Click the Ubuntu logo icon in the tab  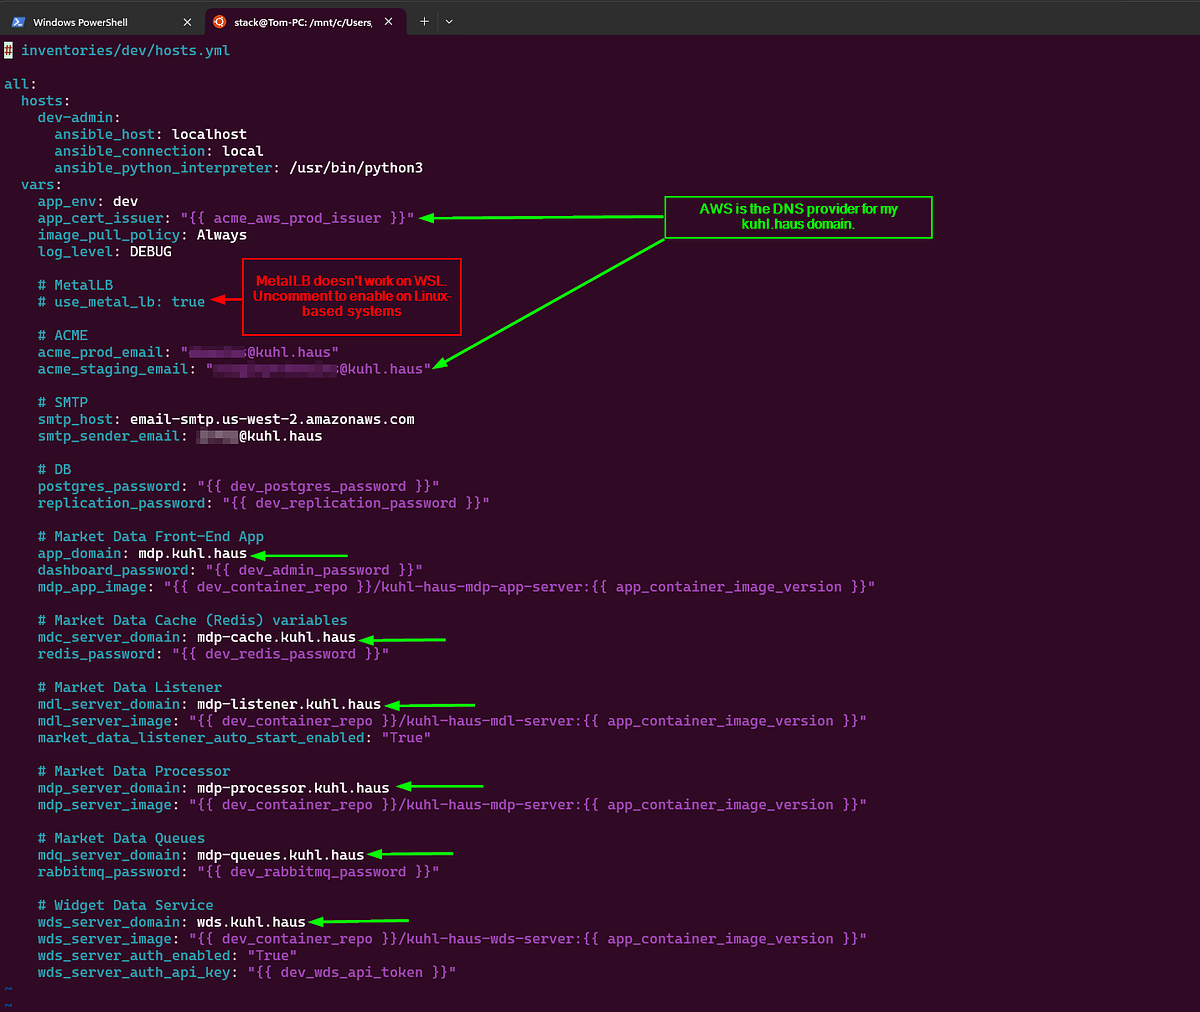point(220,22)
